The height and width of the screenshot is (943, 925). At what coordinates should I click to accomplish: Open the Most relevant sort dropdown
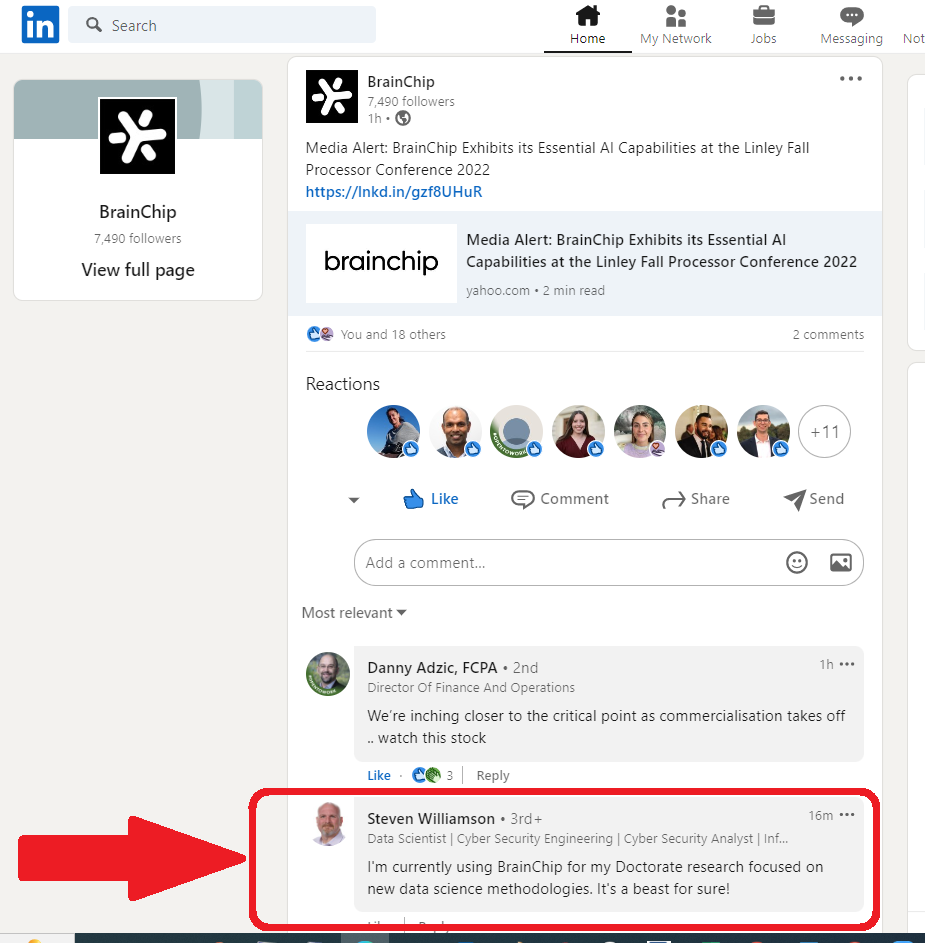pyautogui.click(x=354, y=613)
